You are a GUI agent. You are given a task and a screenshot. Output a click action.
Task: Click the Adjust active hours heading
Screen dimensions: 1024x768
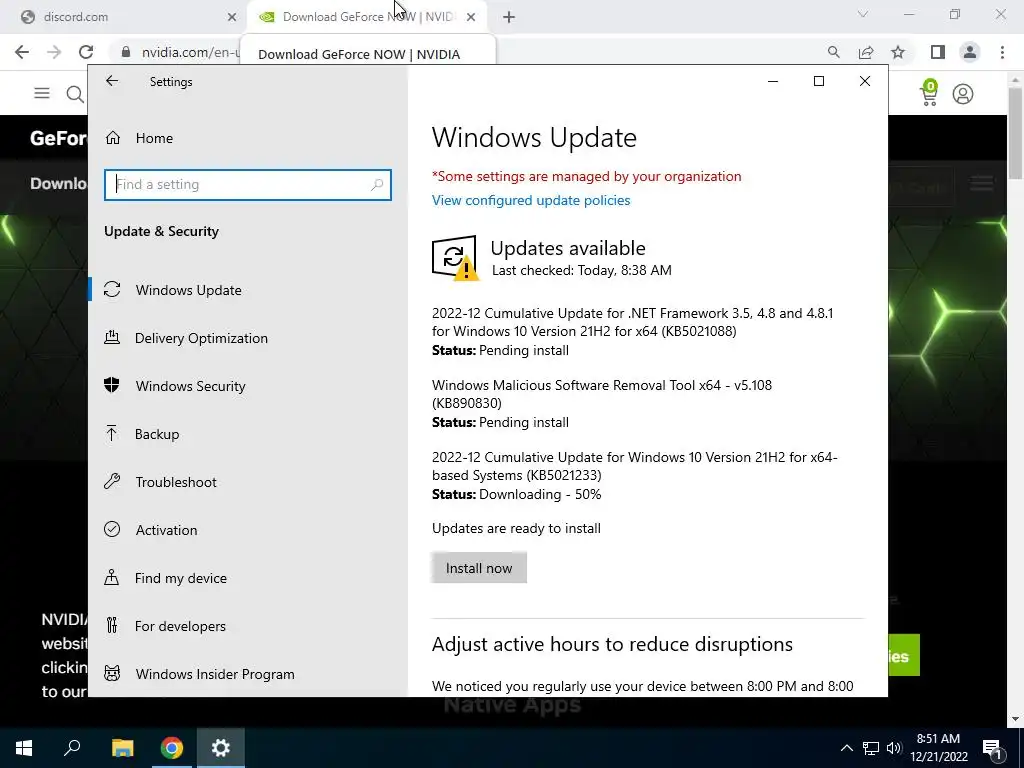pyautogui.click(x=612, y=645)
